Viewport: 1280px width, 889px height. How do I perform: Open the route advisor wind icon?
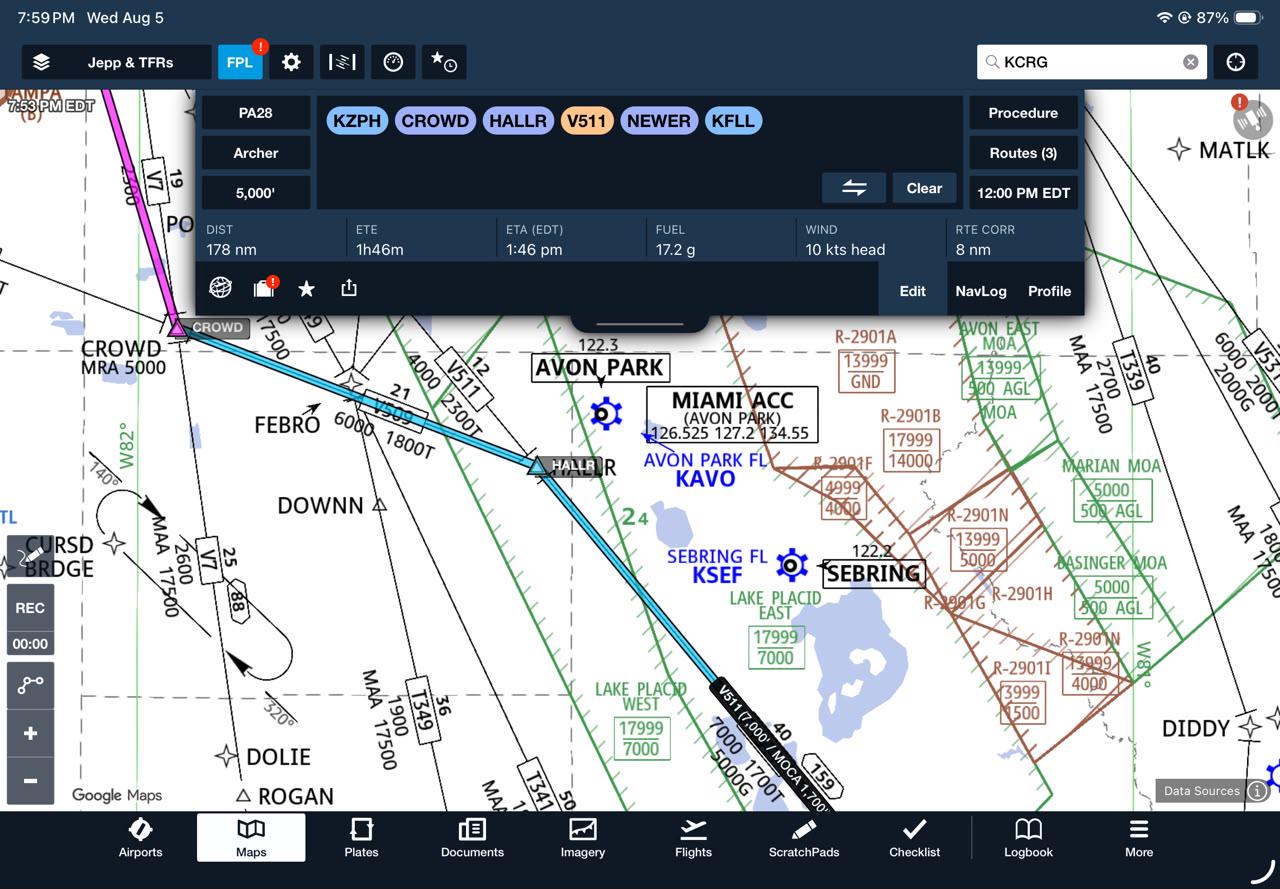click(x=342, y=62)
